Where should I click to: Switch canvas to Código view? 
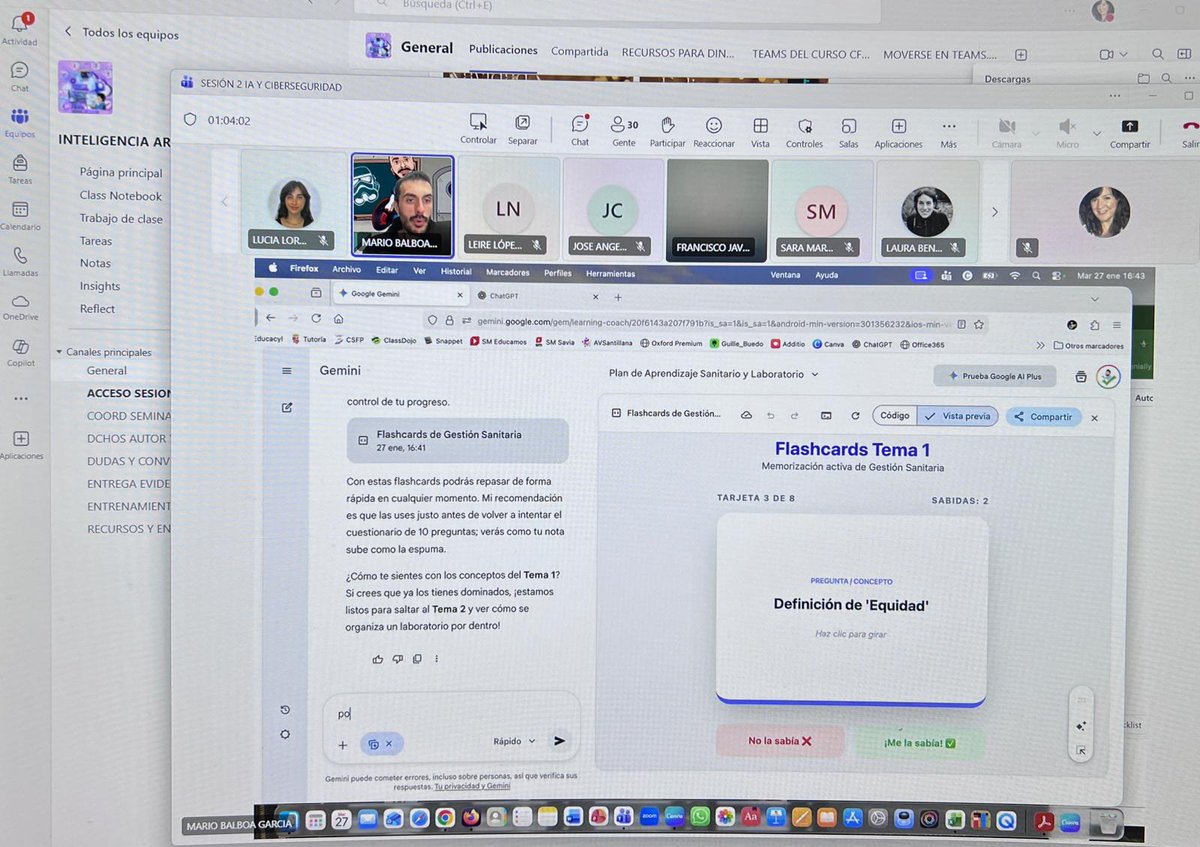point(895,416)
